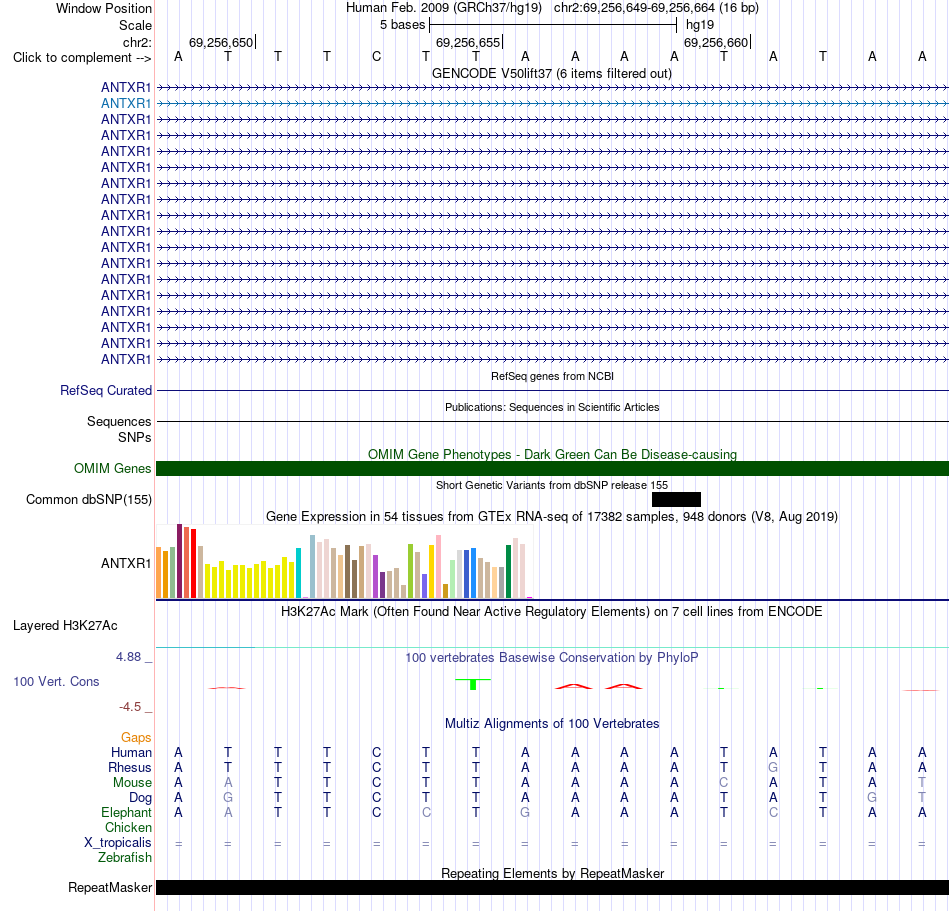Open the OMIM Gene Phenotypes track title
The width and height of the screenshot is (950, 911).
(x=552, y=454)
